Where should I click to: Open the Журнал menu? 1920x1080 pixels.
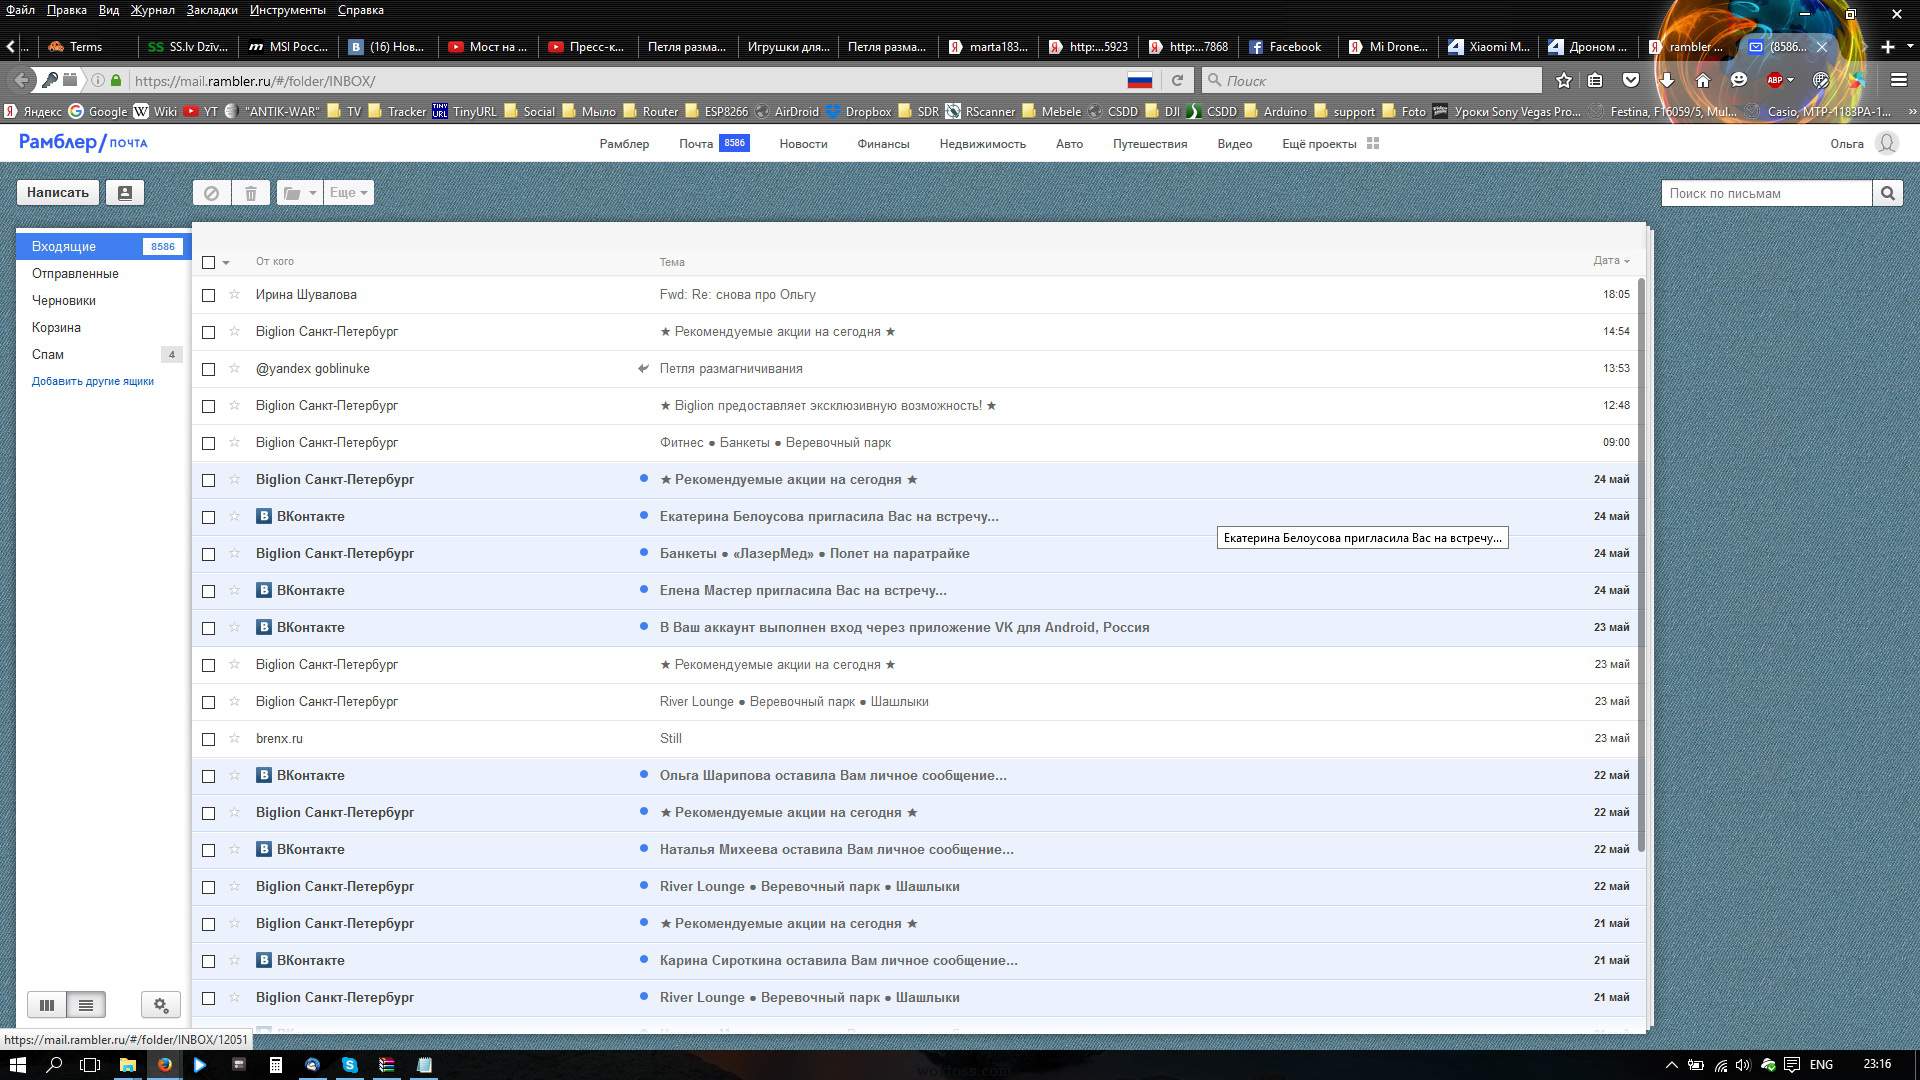click(x=152, y=10)
